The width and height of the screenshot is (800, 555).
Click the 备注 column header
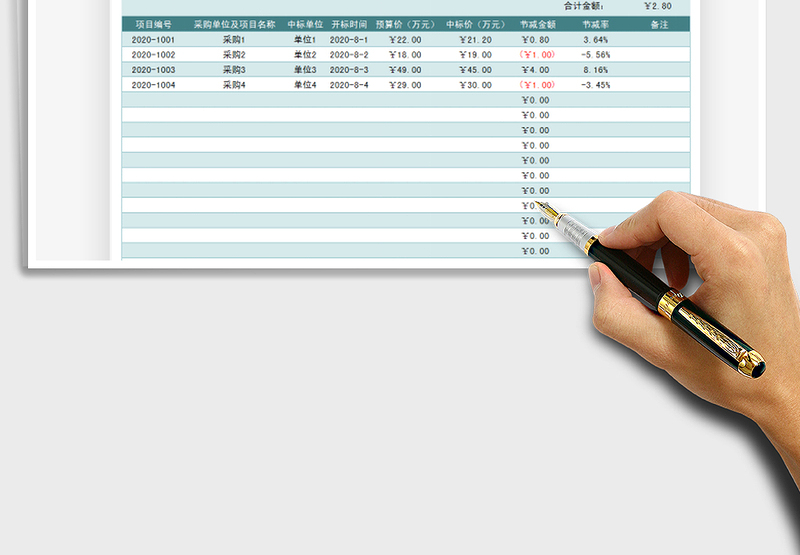(659, 24)
